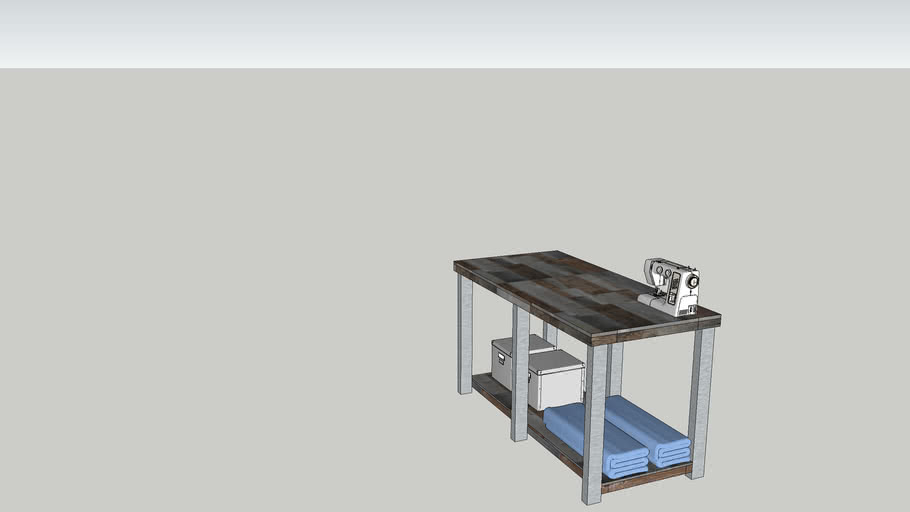The height and width of the screenshot is (512, 910).
Task: Click the front white storage box
Action: click(x=555, y=385)
